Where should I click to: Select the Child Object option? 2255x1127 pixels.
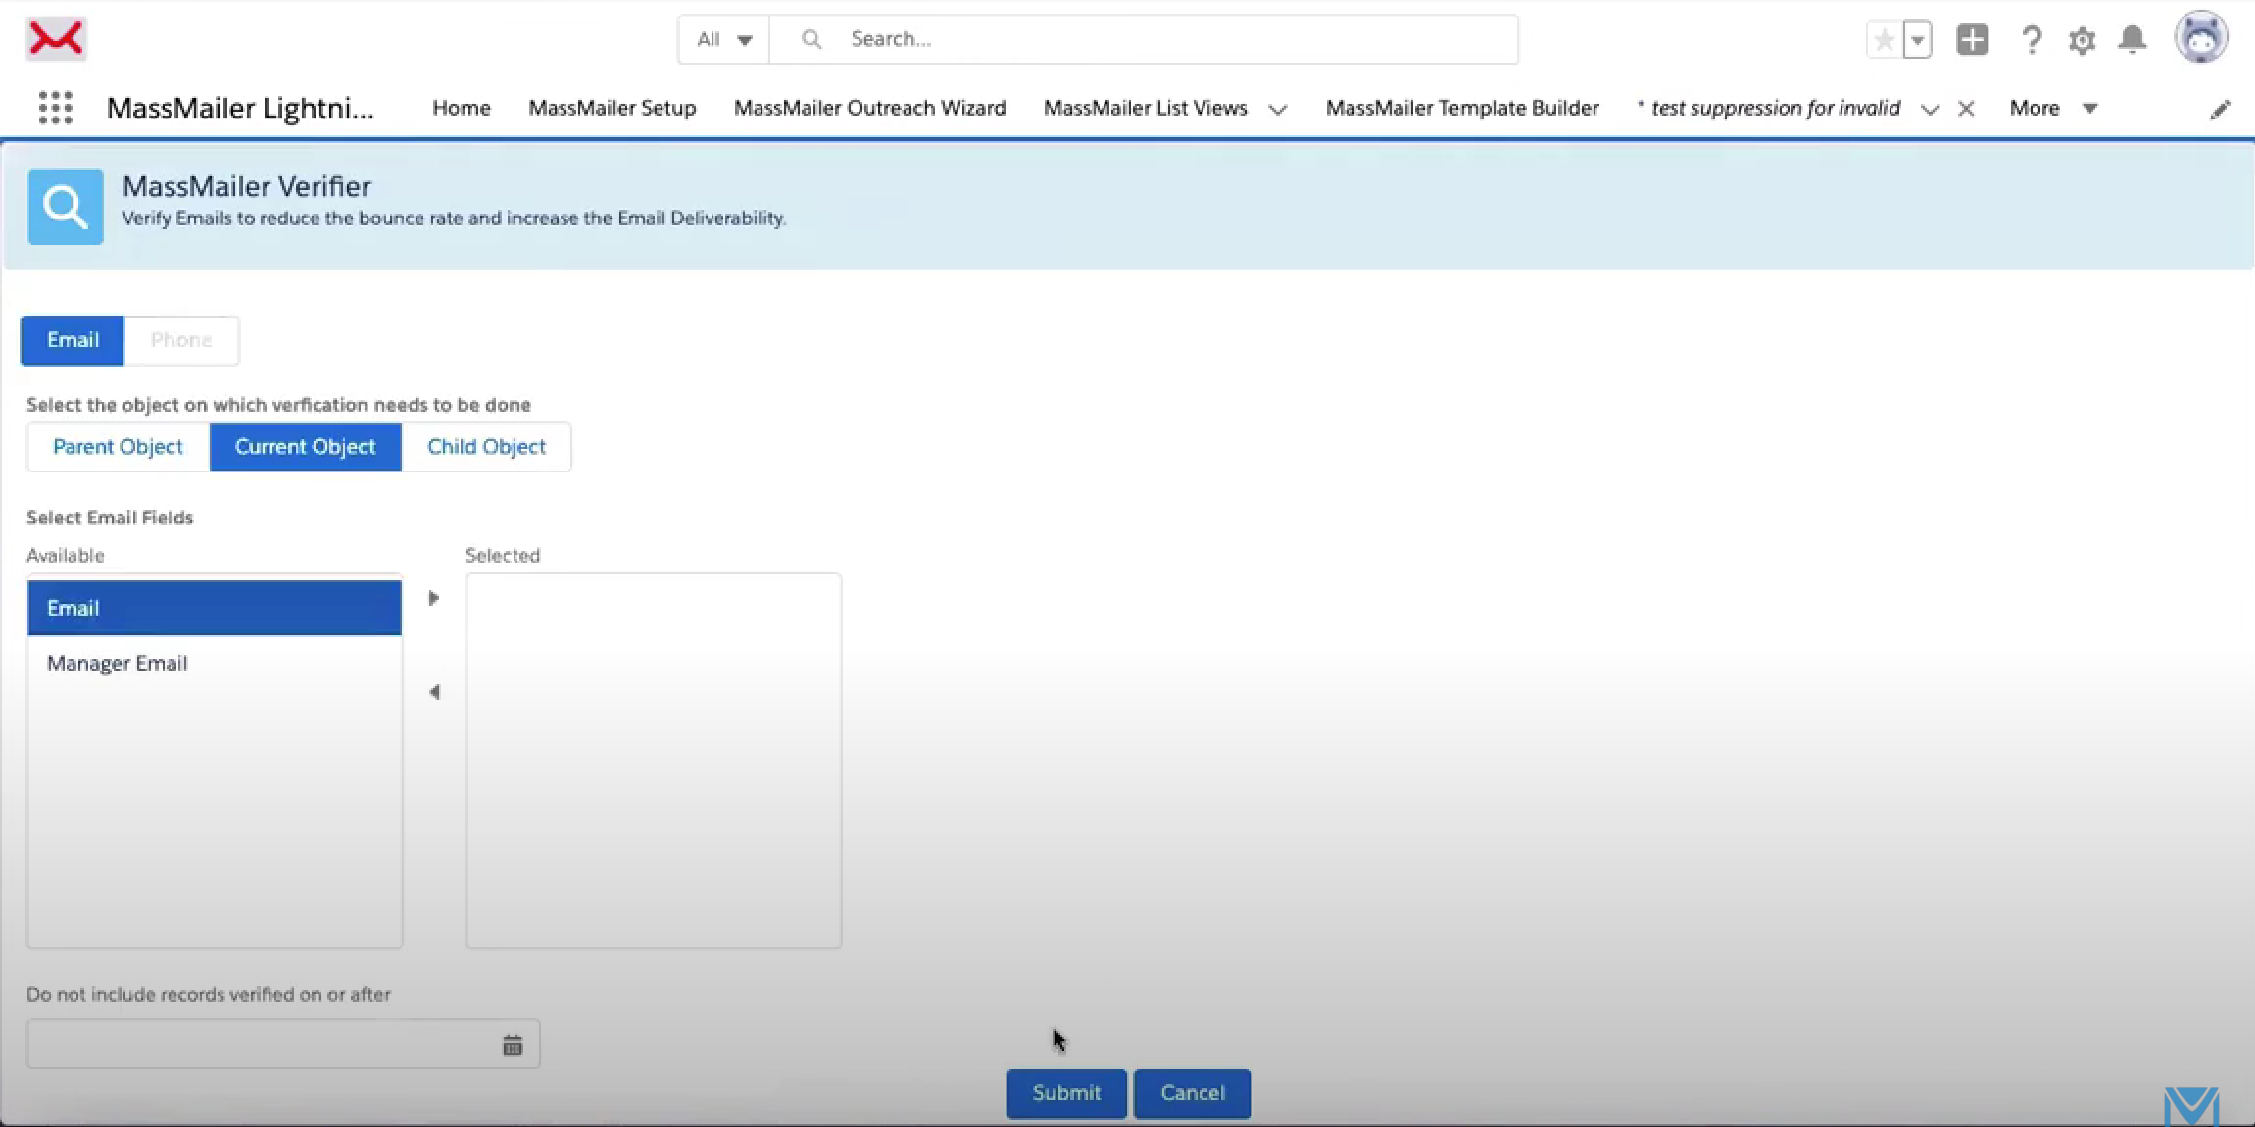click(x=486, y=447)
